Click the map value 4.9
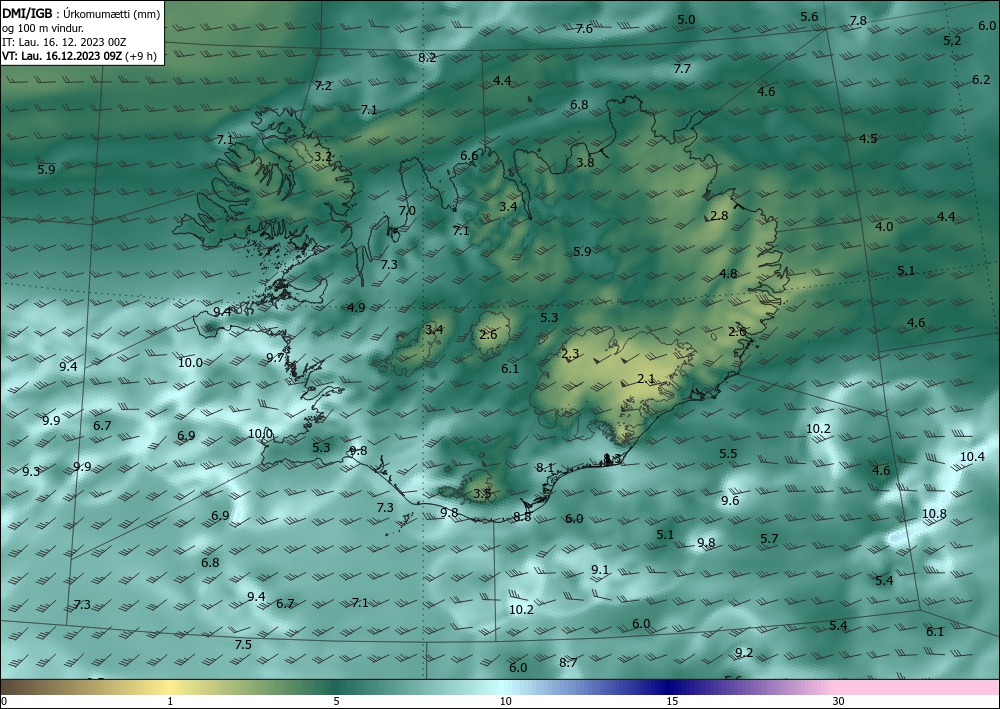The image size is (1000, 709). [x=357, y=308]
